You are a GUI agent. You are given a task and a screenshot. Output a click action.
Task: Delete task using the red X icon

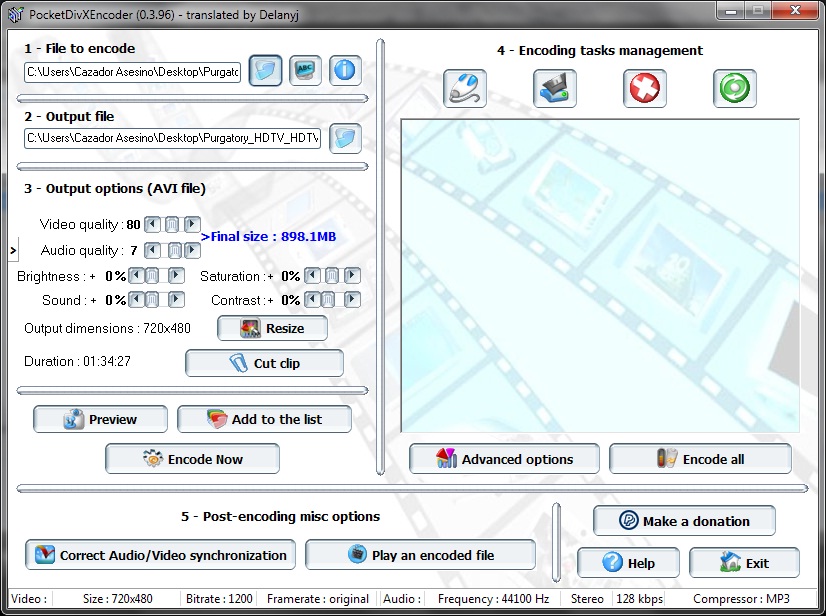(x=645, y=89)
